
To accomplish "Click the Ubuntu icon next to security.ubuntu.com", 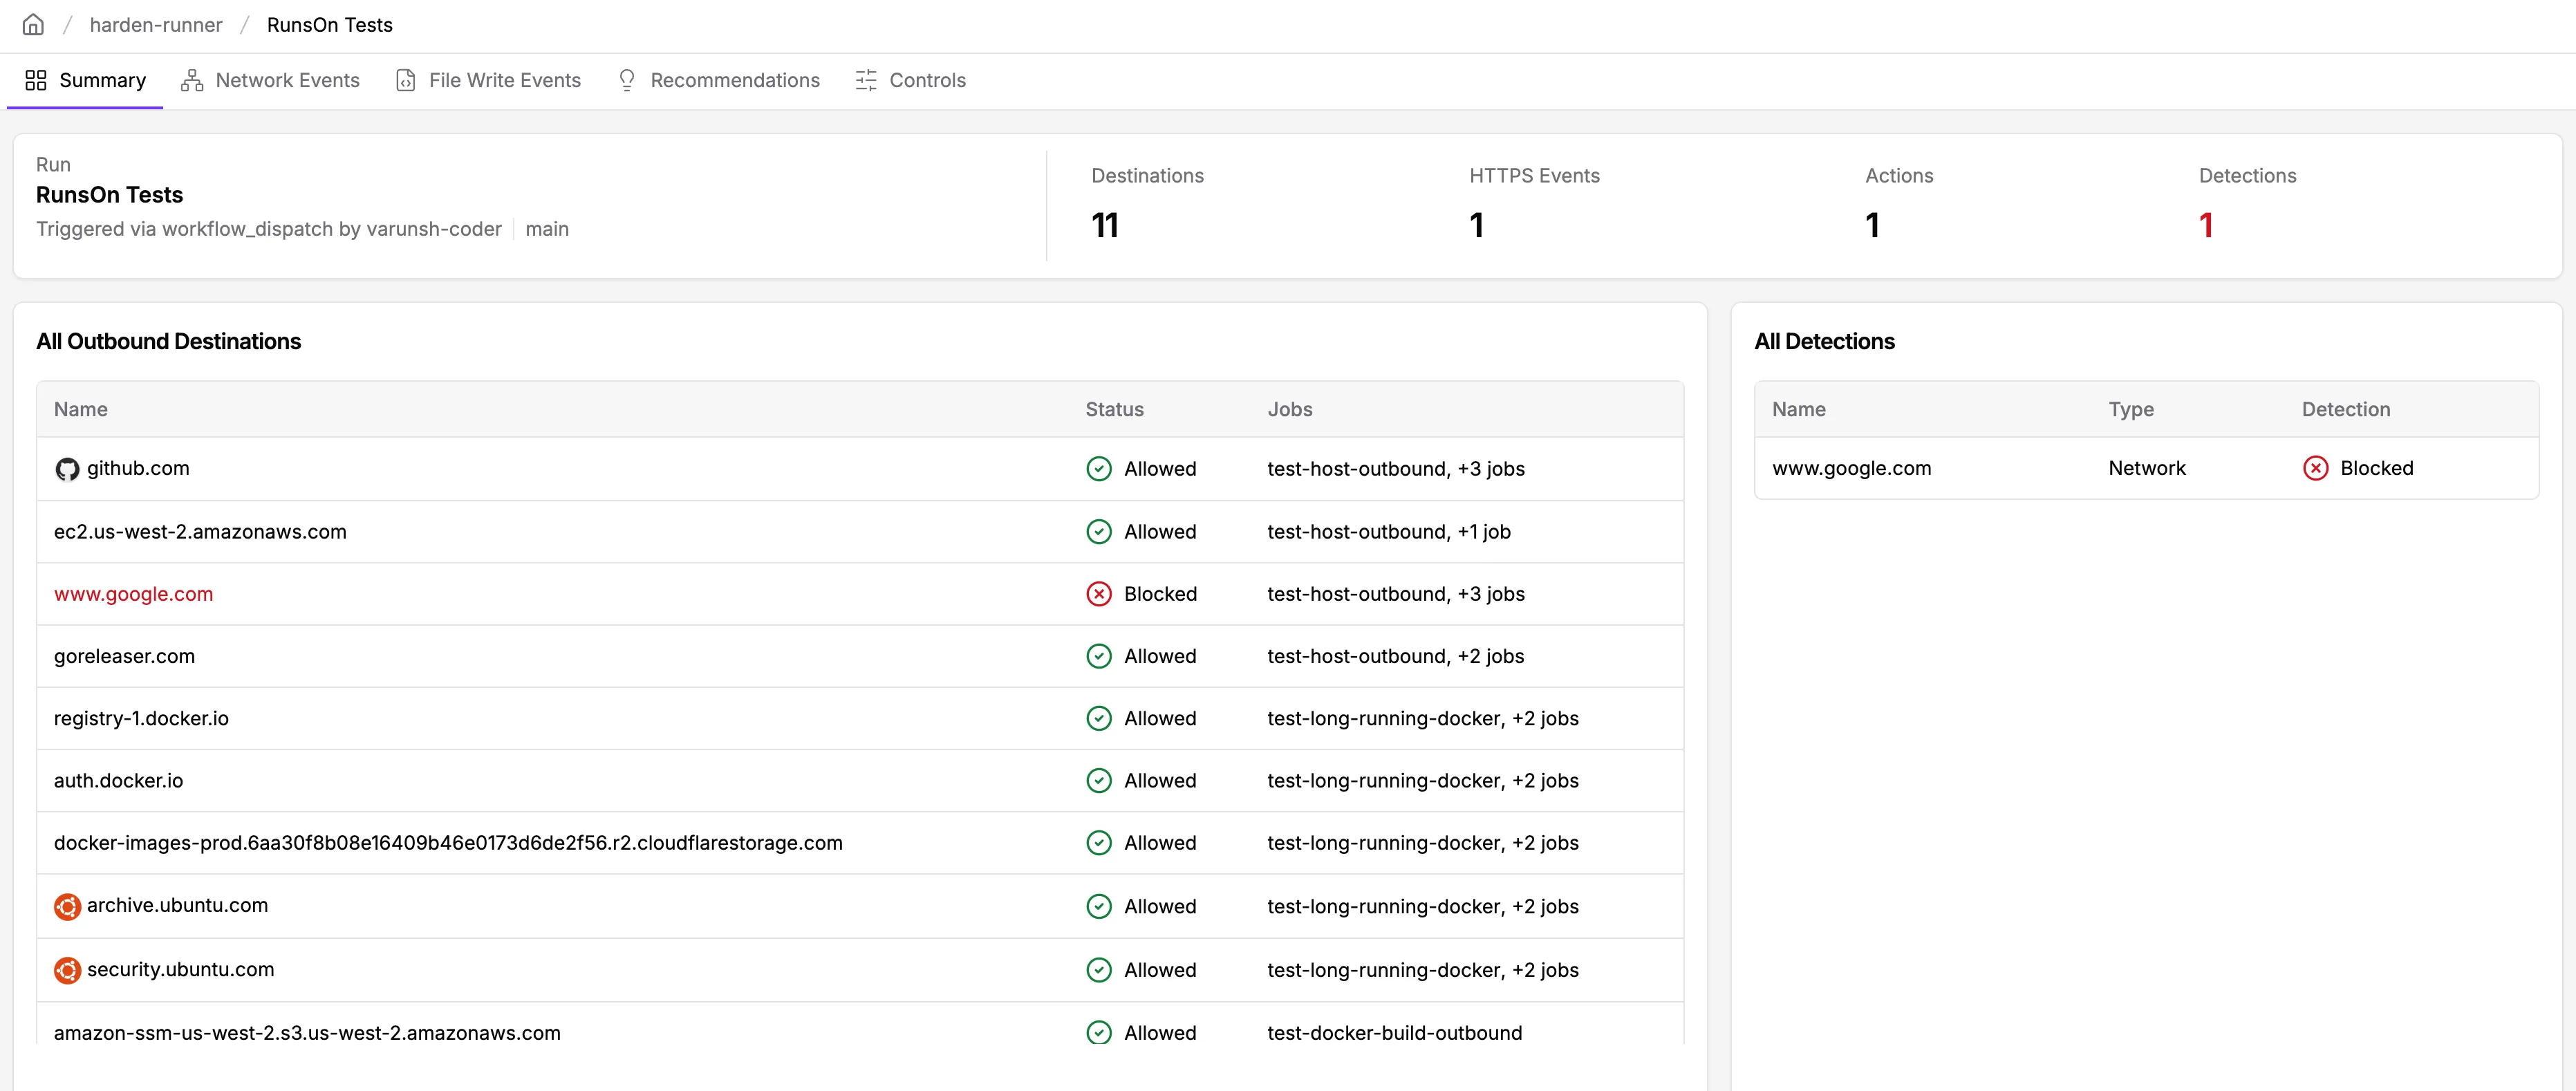I will 66,969.
